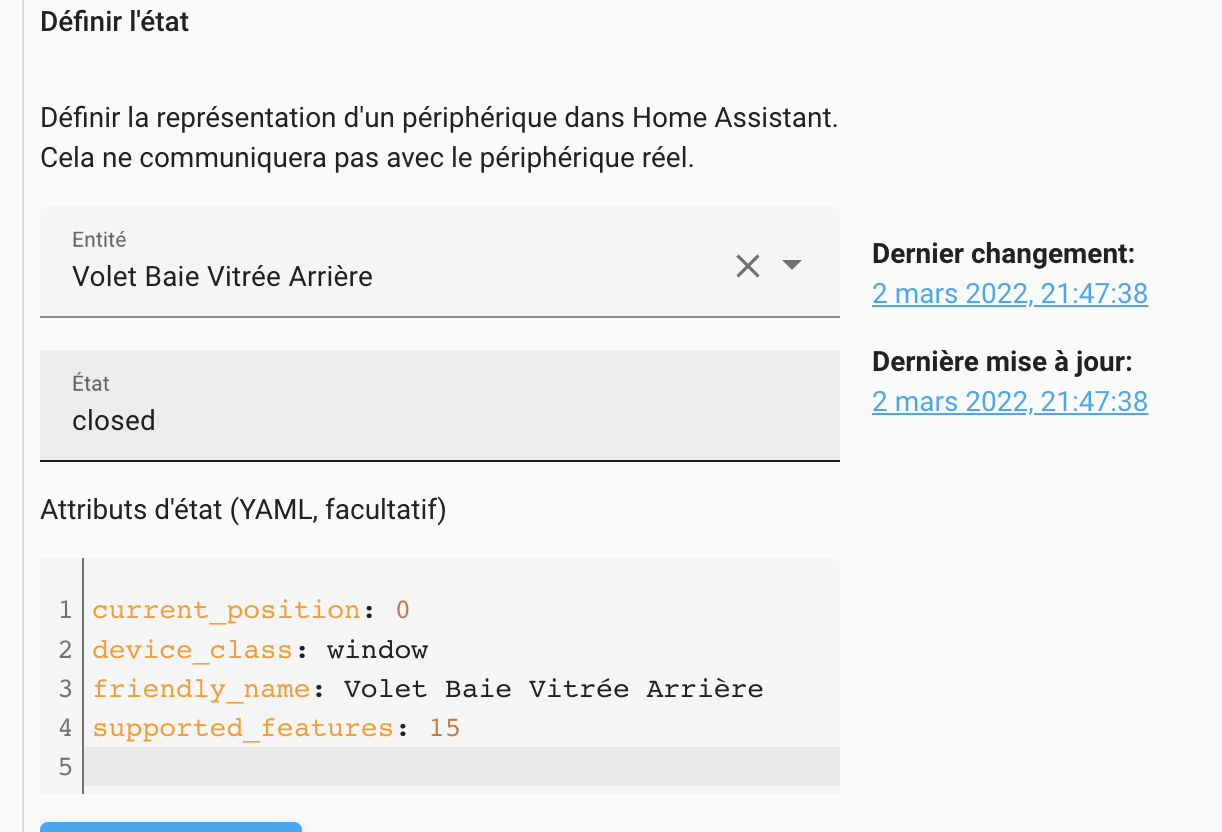The image size is (1222, 832).
Task: Clear the Entité field using the X icon
Action: [748, 266]
